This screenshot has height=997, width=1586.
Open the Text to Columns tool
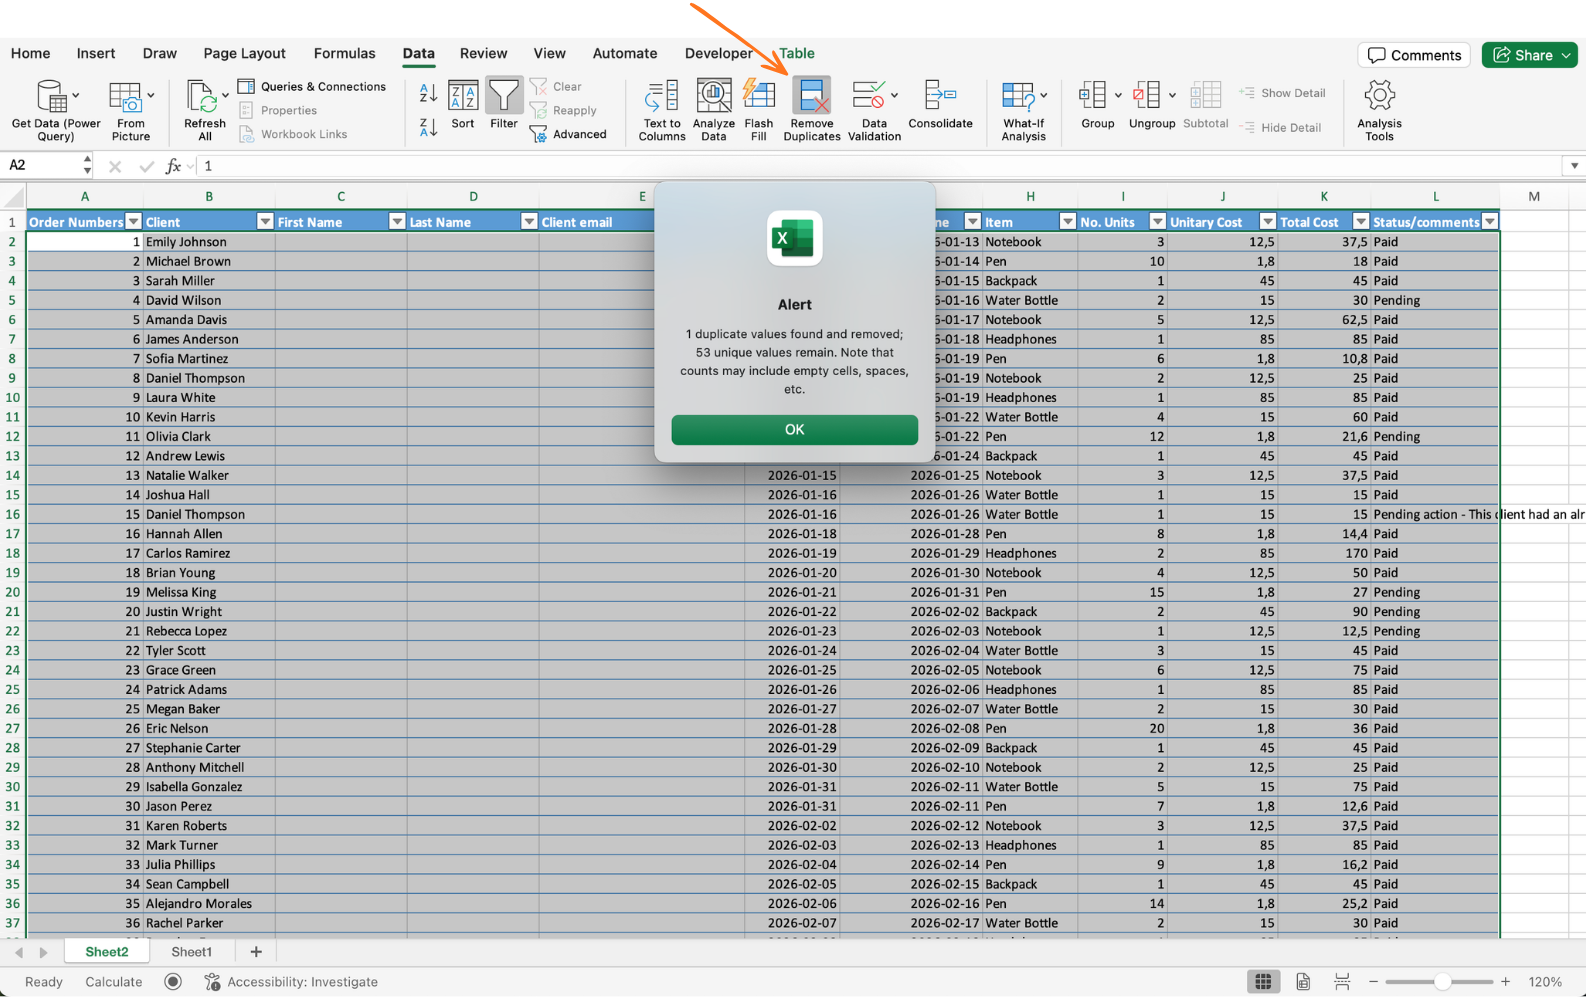point(661,97)
